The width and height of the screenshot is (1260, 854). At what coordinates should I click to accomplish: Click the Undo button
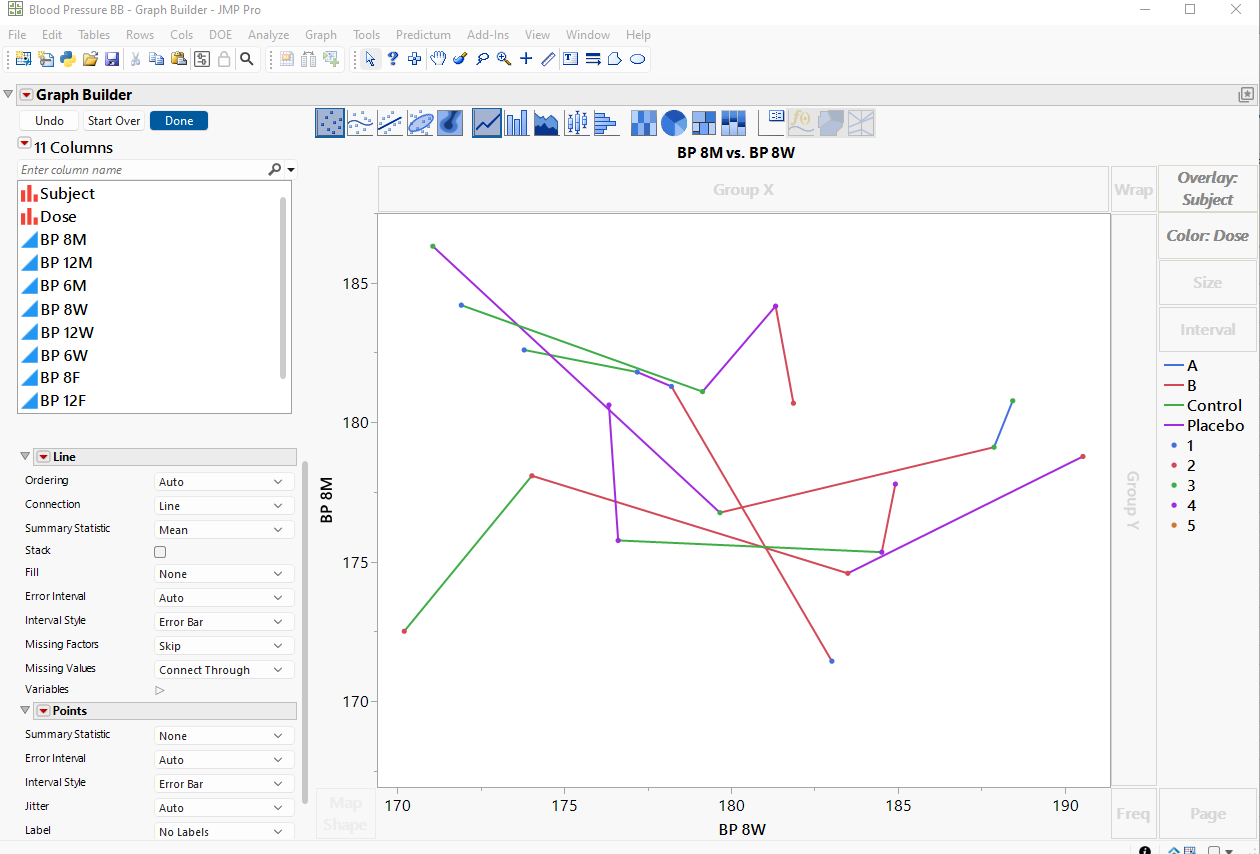(x=49, y=120)
